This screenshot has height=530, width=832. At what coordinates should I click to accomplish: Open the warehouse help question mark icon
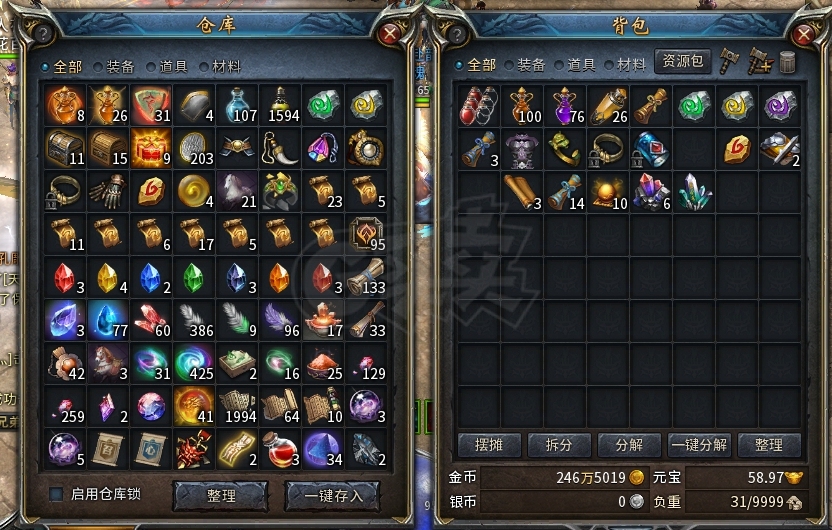43,35
